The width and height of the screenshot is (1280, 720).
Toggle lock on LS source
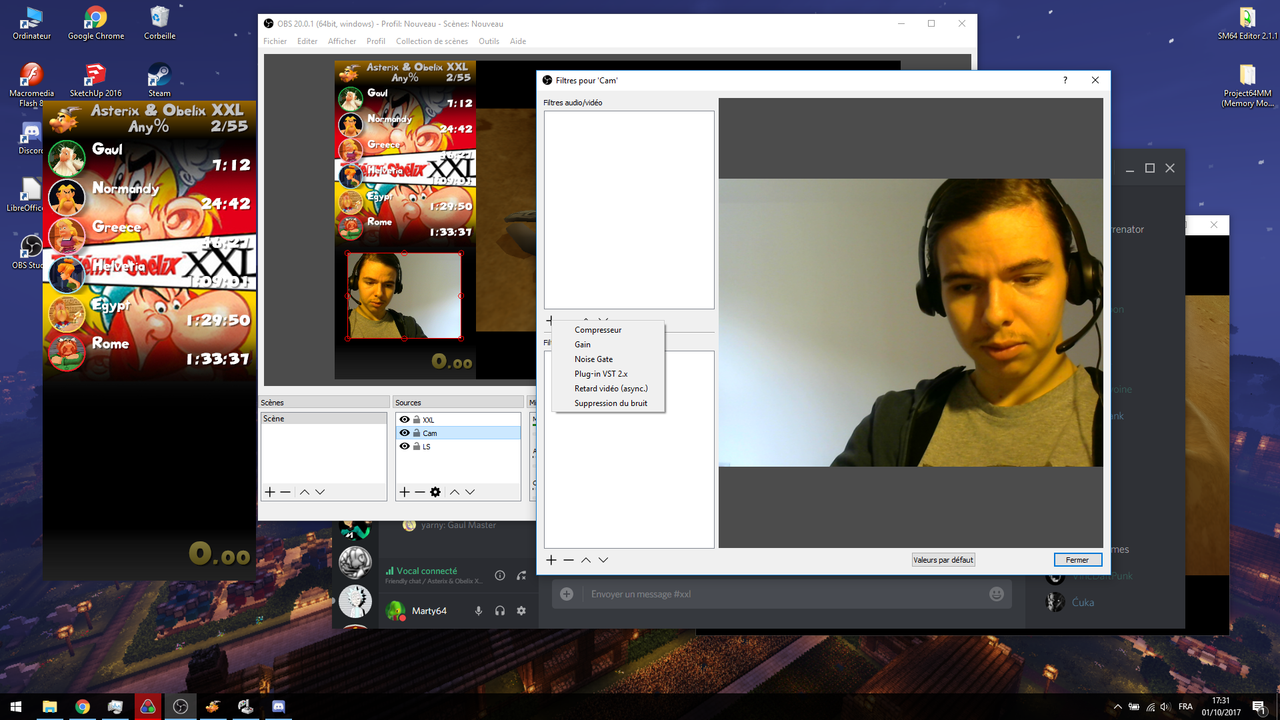coord(416,446)
